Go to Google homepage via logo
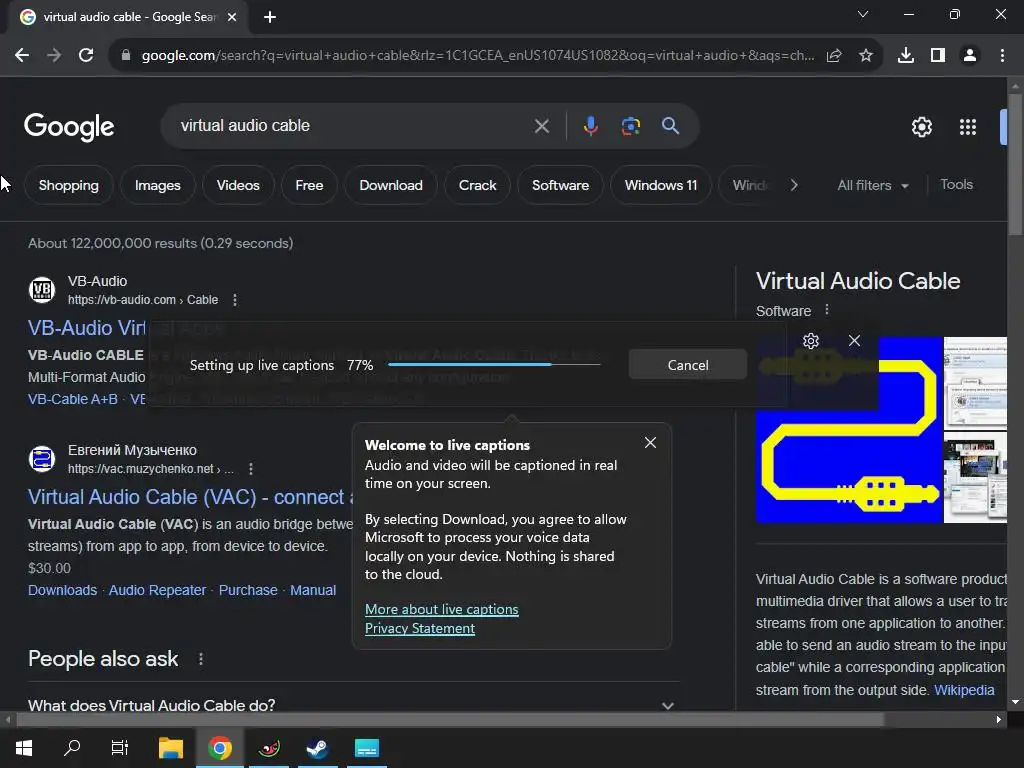Screen dimensions: 1024x768 coord(69,127)
